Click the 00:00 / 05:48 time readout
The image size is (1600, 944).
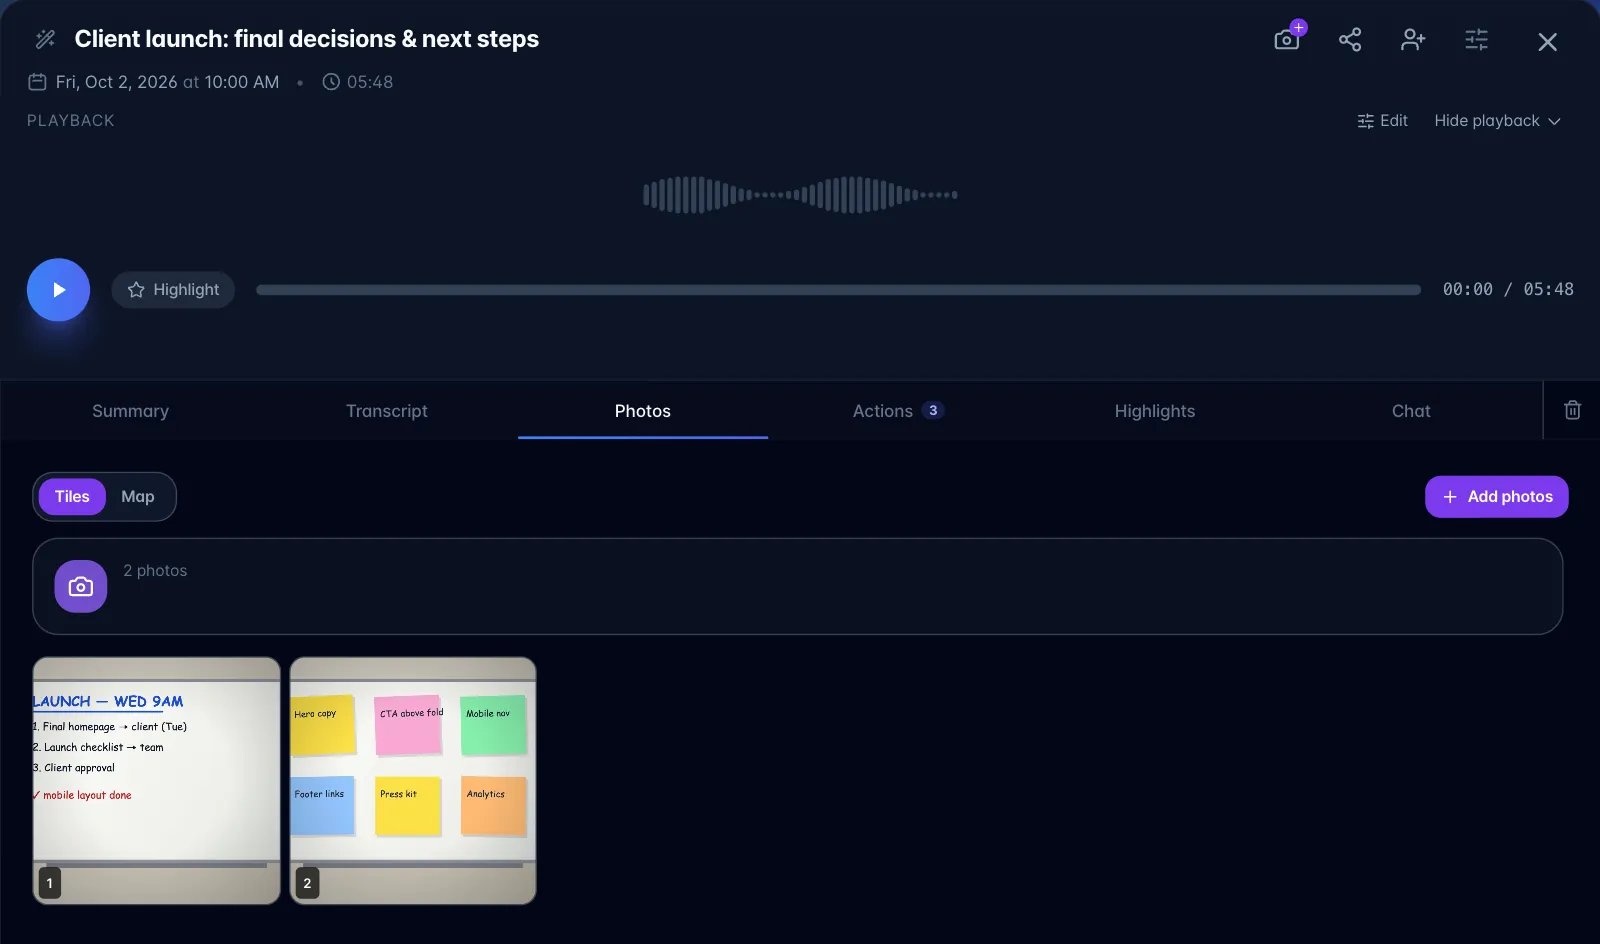click(1508, 289)
